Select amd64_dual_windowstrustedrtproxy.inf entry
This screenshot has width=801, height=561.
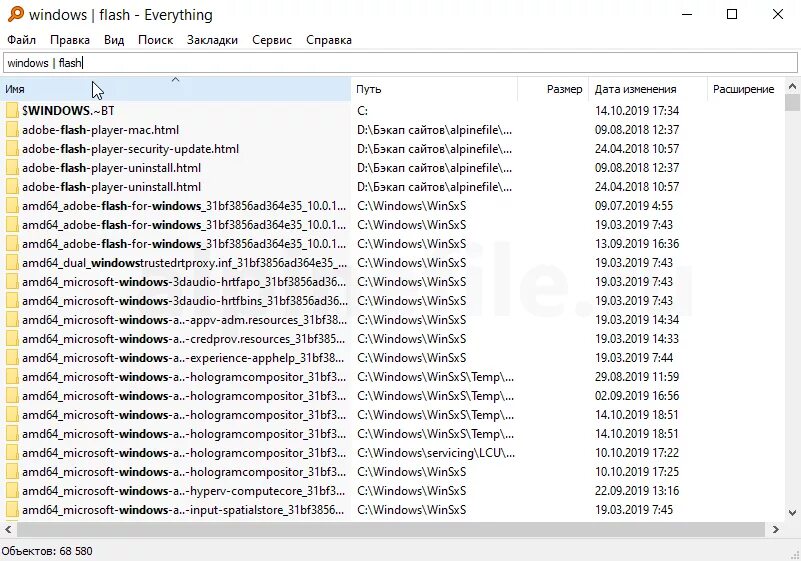click(x=184, y=263)
